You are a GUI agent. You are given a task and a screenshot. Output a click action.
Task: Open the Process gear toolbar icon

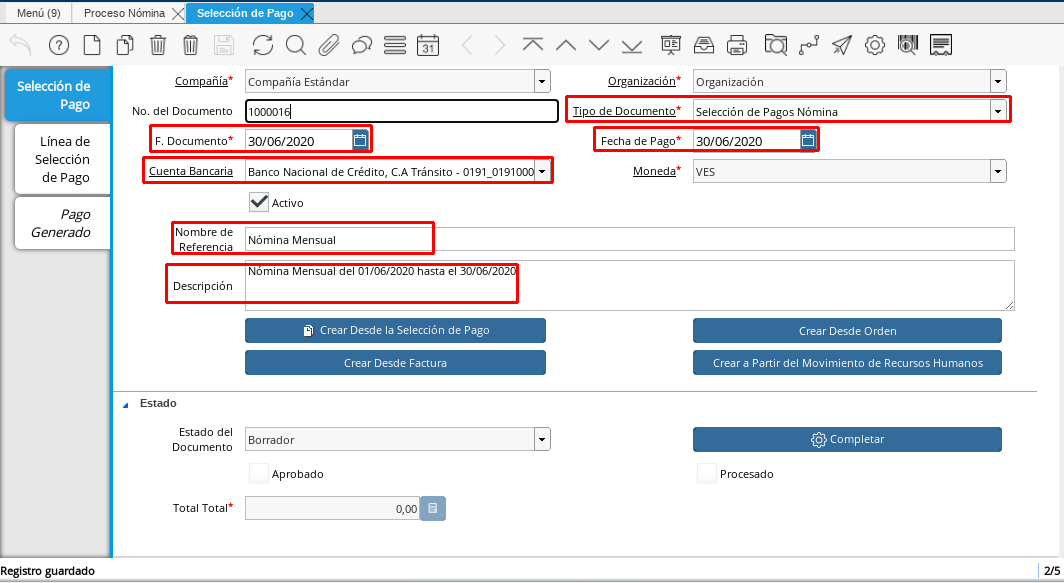875,45
